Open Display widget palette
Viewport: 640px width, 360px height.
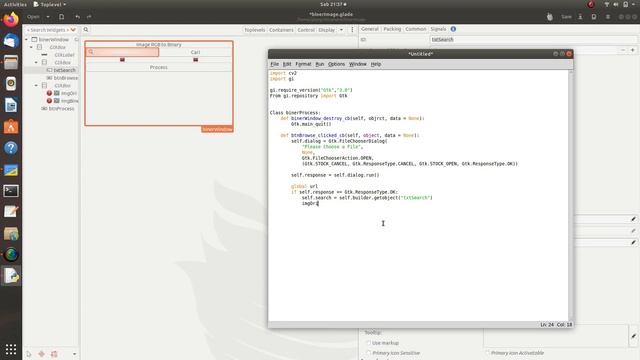(327, 30)
